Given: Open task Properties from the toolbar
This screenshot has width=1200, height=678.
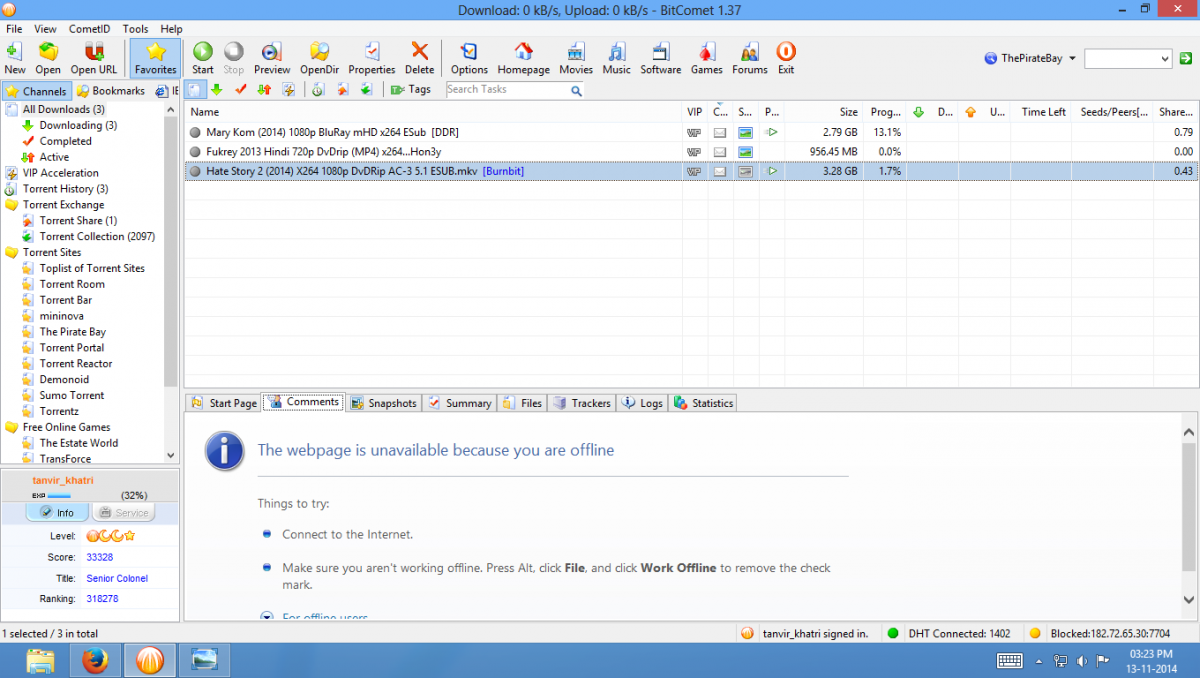Looking at the screenshot, I should pos(372,58).
